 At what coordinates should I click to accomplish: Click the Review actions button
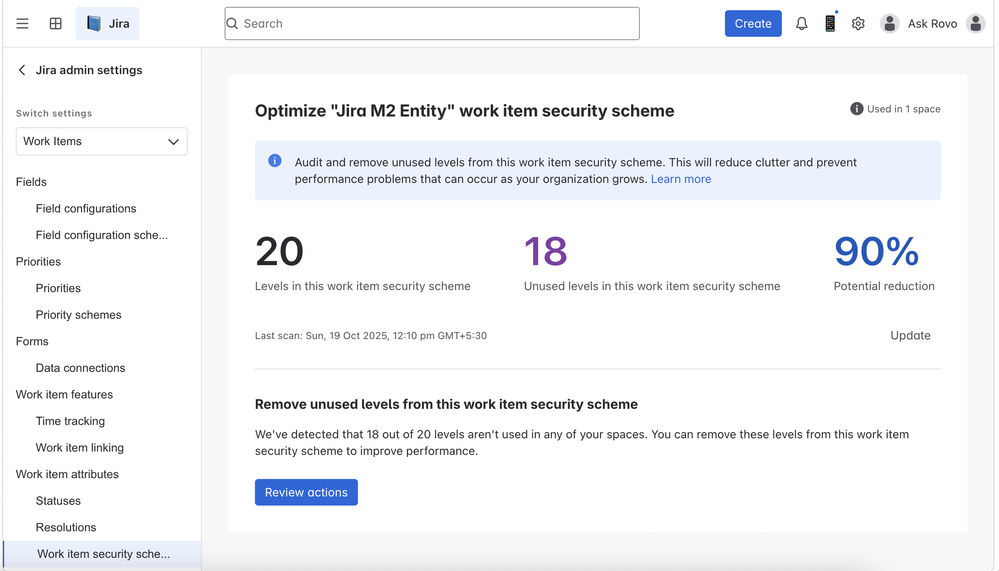[306, 492]
